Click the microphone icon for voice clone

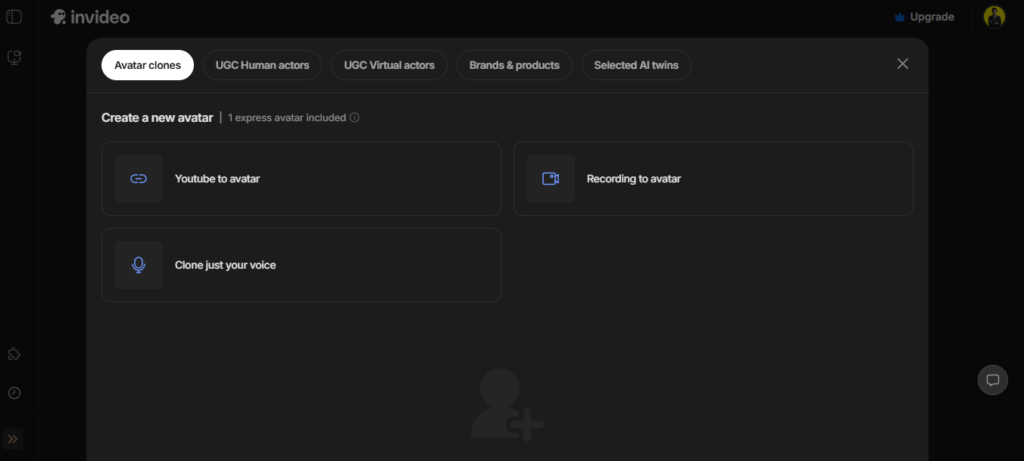[138, 265]
